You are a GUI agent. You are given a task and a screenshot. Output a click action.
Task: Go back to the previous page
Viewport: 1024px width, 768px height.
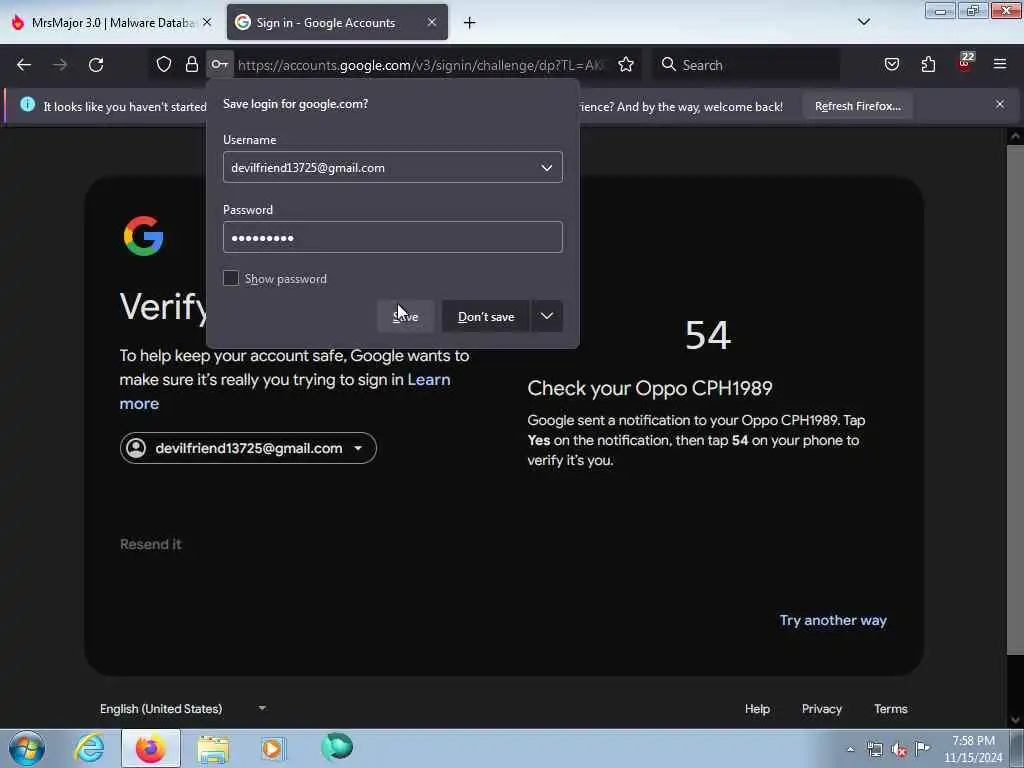pos(24,65)
